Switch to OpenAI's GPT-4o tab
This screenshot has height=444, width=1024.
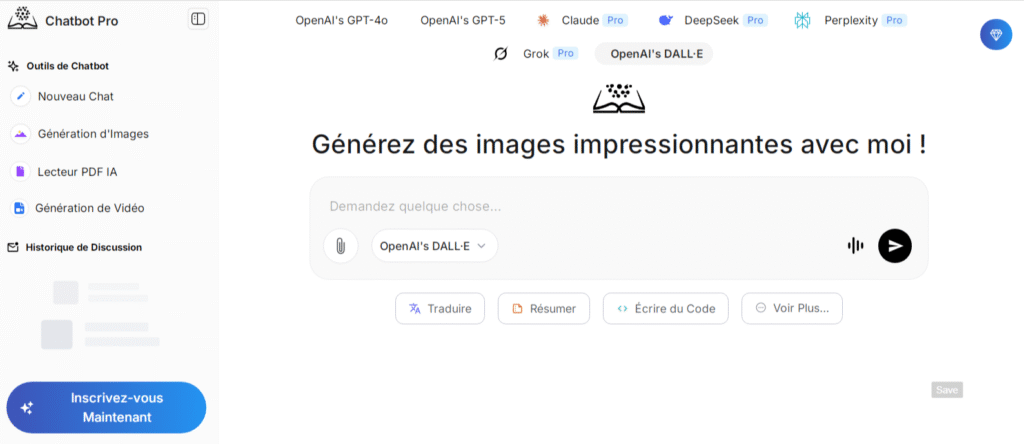click(x=342, y=20)
